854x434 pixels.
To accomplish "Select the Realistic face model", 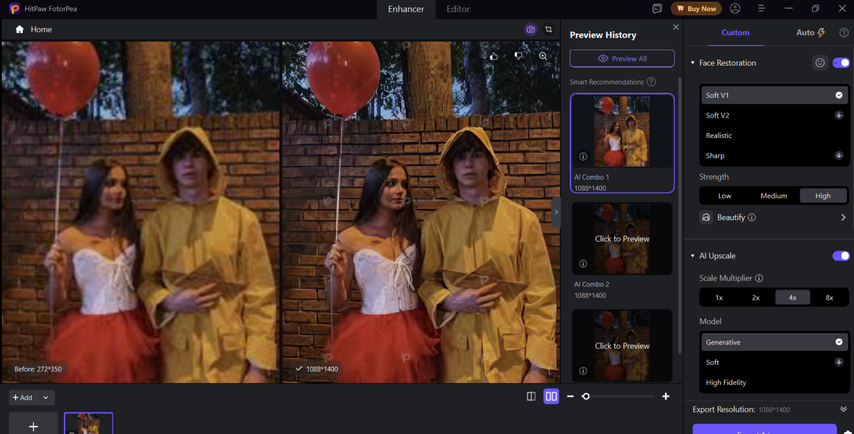I will pos(774,136).
